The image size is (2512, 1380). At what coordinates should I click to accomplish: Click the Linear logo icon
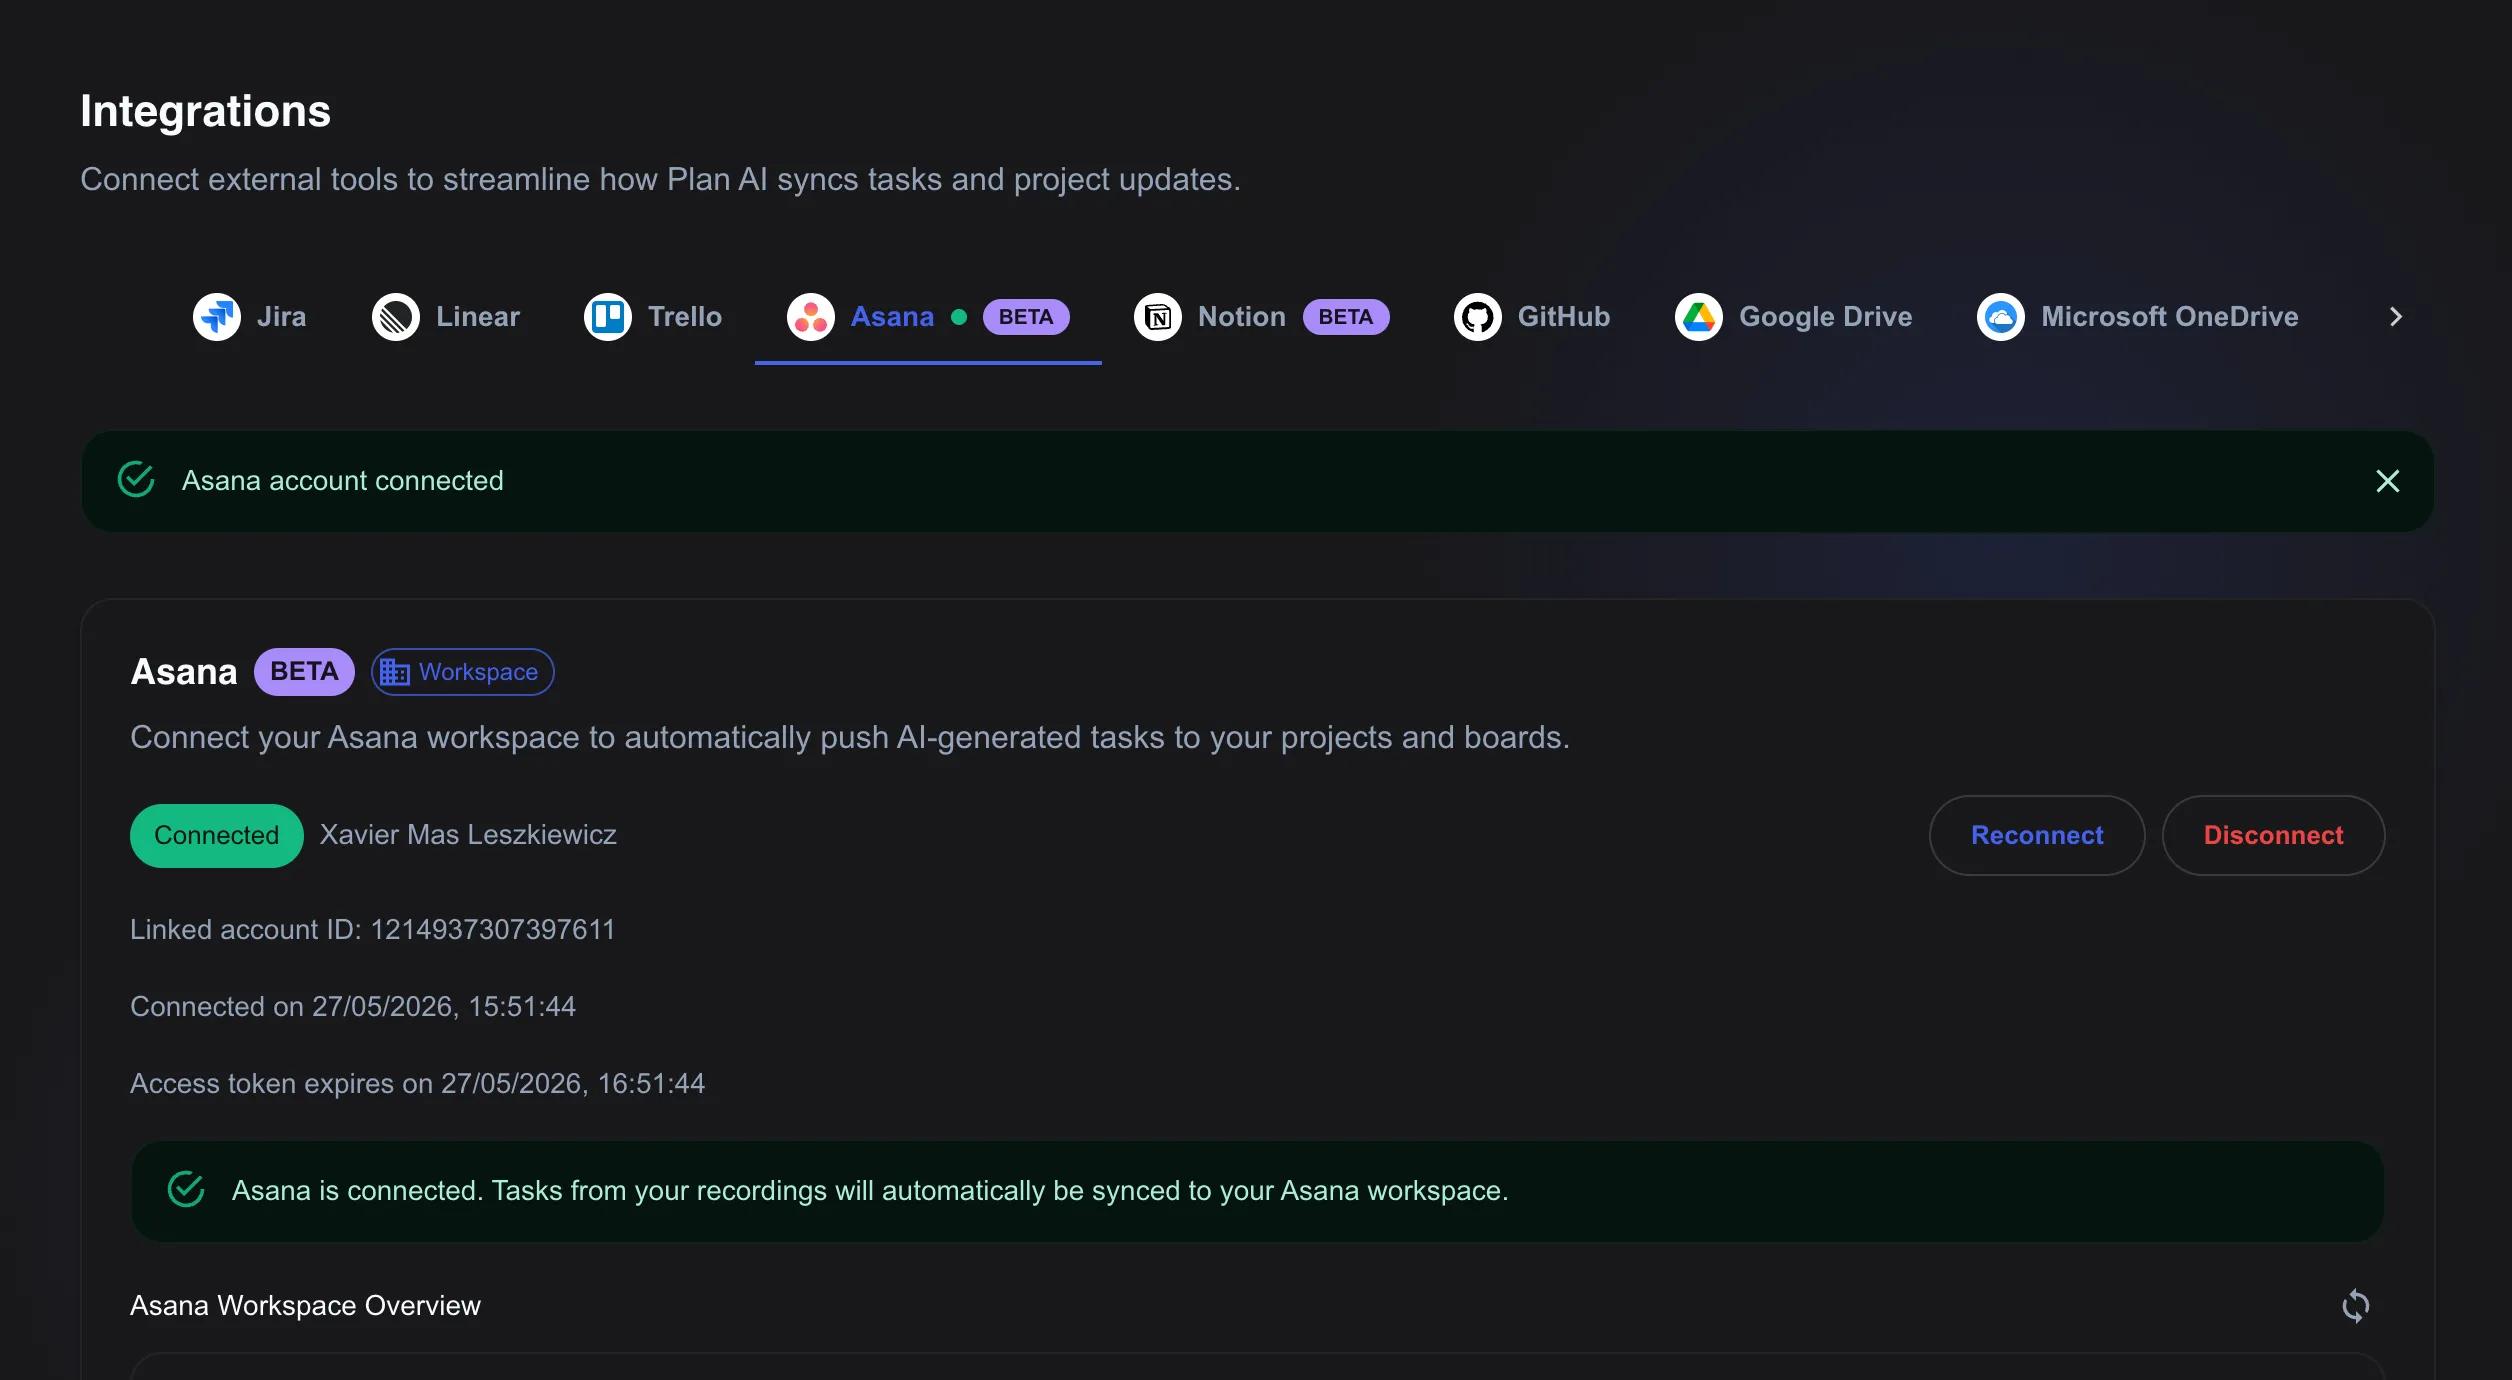tap(396, 317)
